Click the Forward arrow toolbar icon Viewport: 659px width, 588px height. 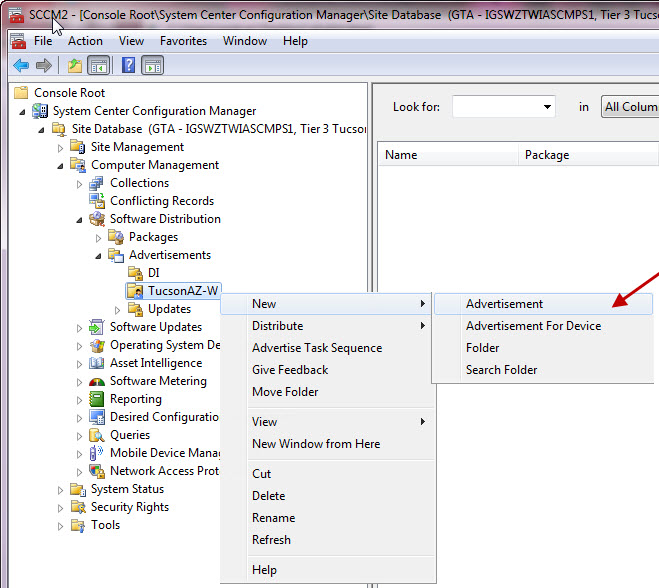pyautogui.click(x=44, y=66)
